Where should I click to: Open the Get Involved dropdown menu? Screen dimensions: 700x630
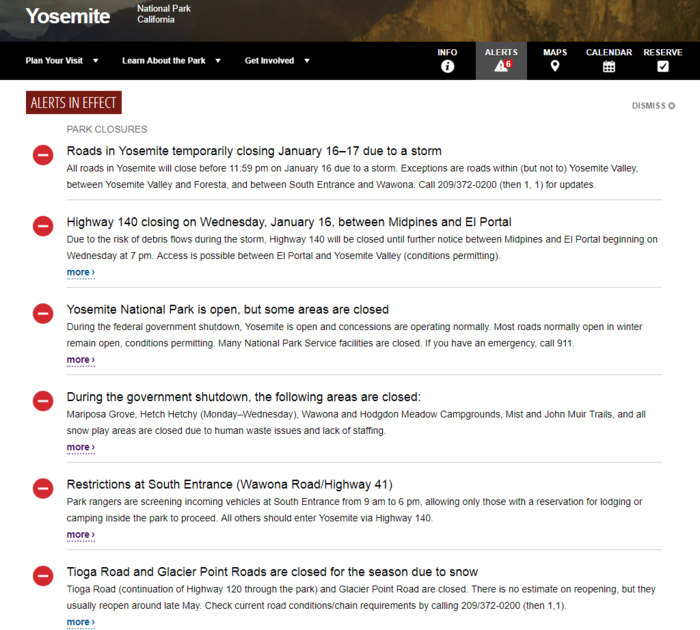point(277,60)
